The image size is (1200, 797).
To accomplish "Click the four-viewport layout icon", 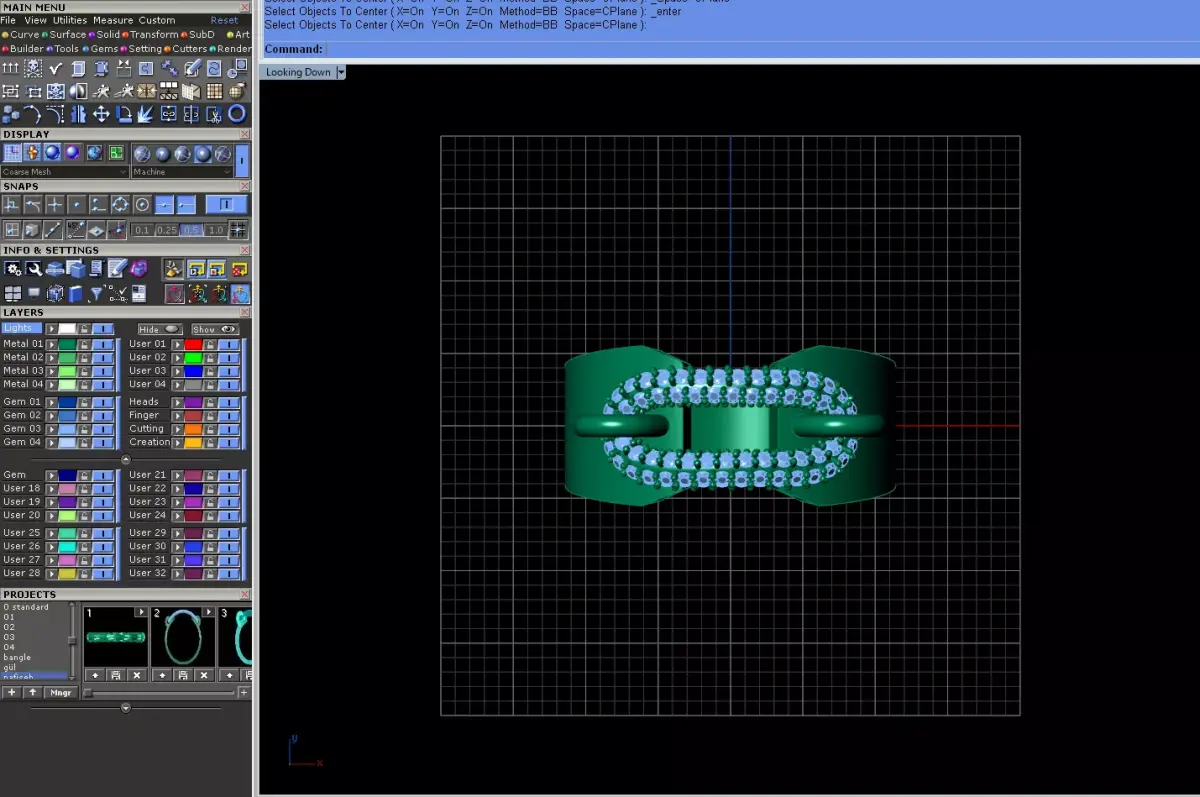I will pos(12,293).
